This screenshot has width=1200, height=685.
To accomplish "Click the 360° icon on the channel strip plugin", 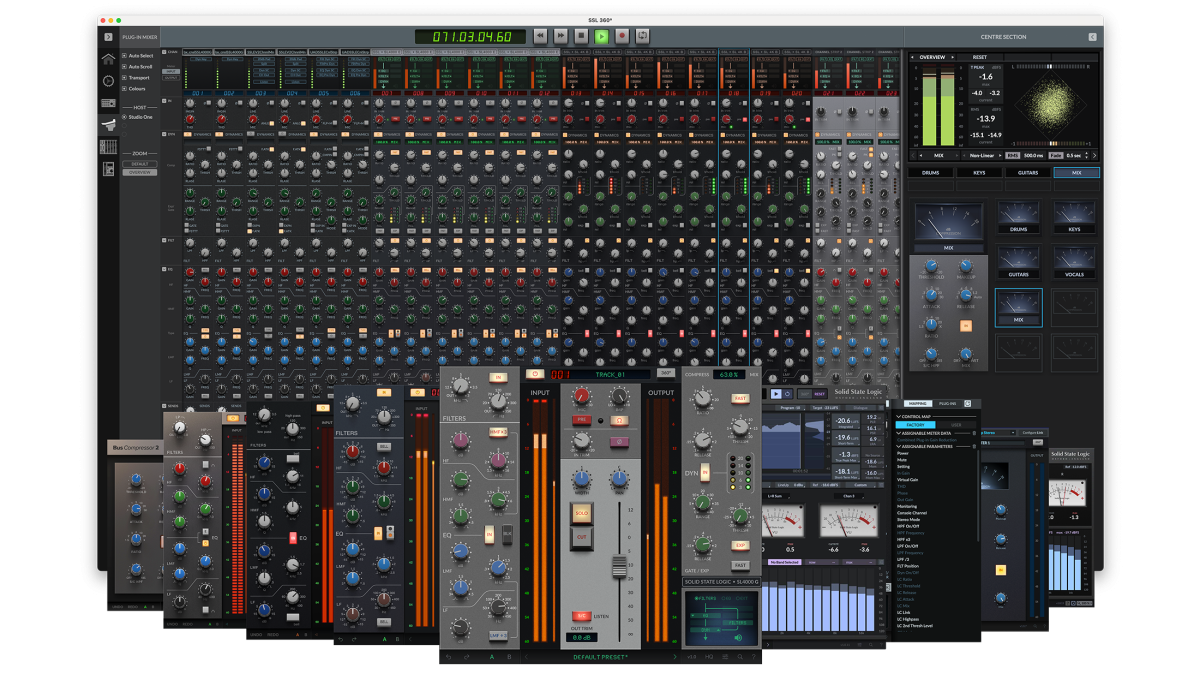I will pyautogui.click(x=667, y=373).
